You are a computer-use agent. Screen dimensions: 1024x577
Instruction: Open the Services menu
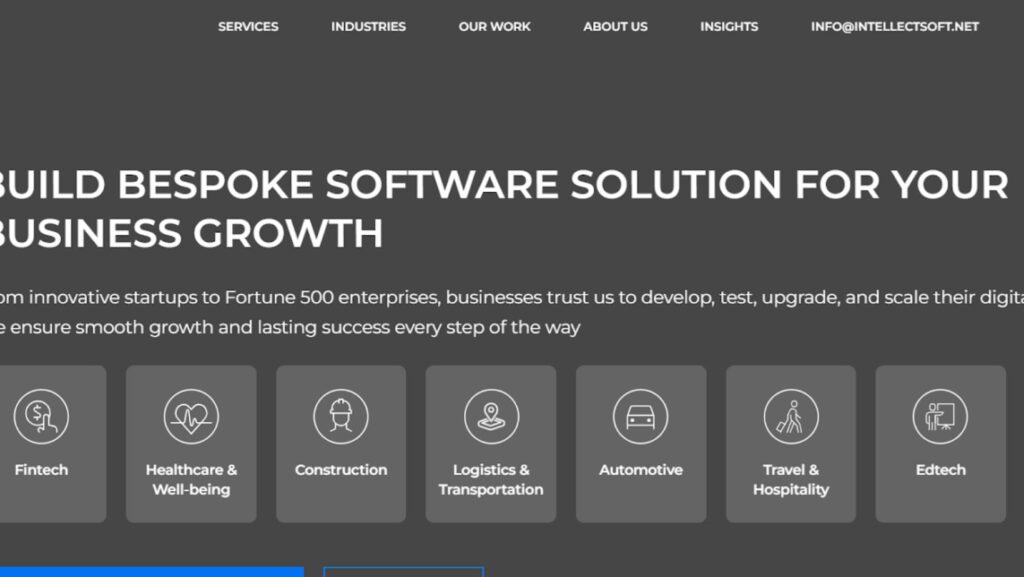pyautogui.click(x=247, y=27)
